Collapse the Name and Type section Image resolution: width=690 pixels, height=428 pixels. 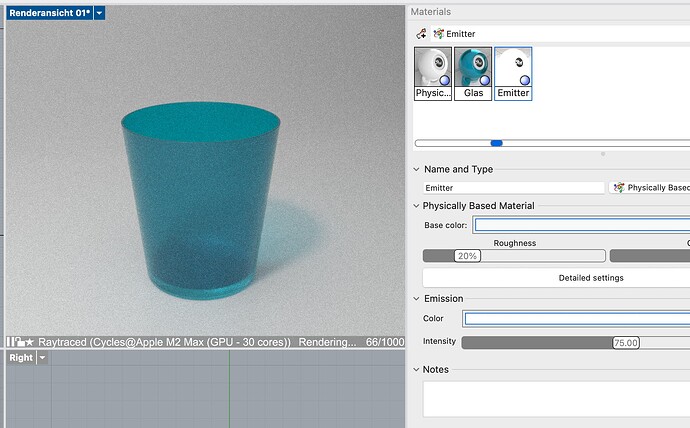click(415, 170)
